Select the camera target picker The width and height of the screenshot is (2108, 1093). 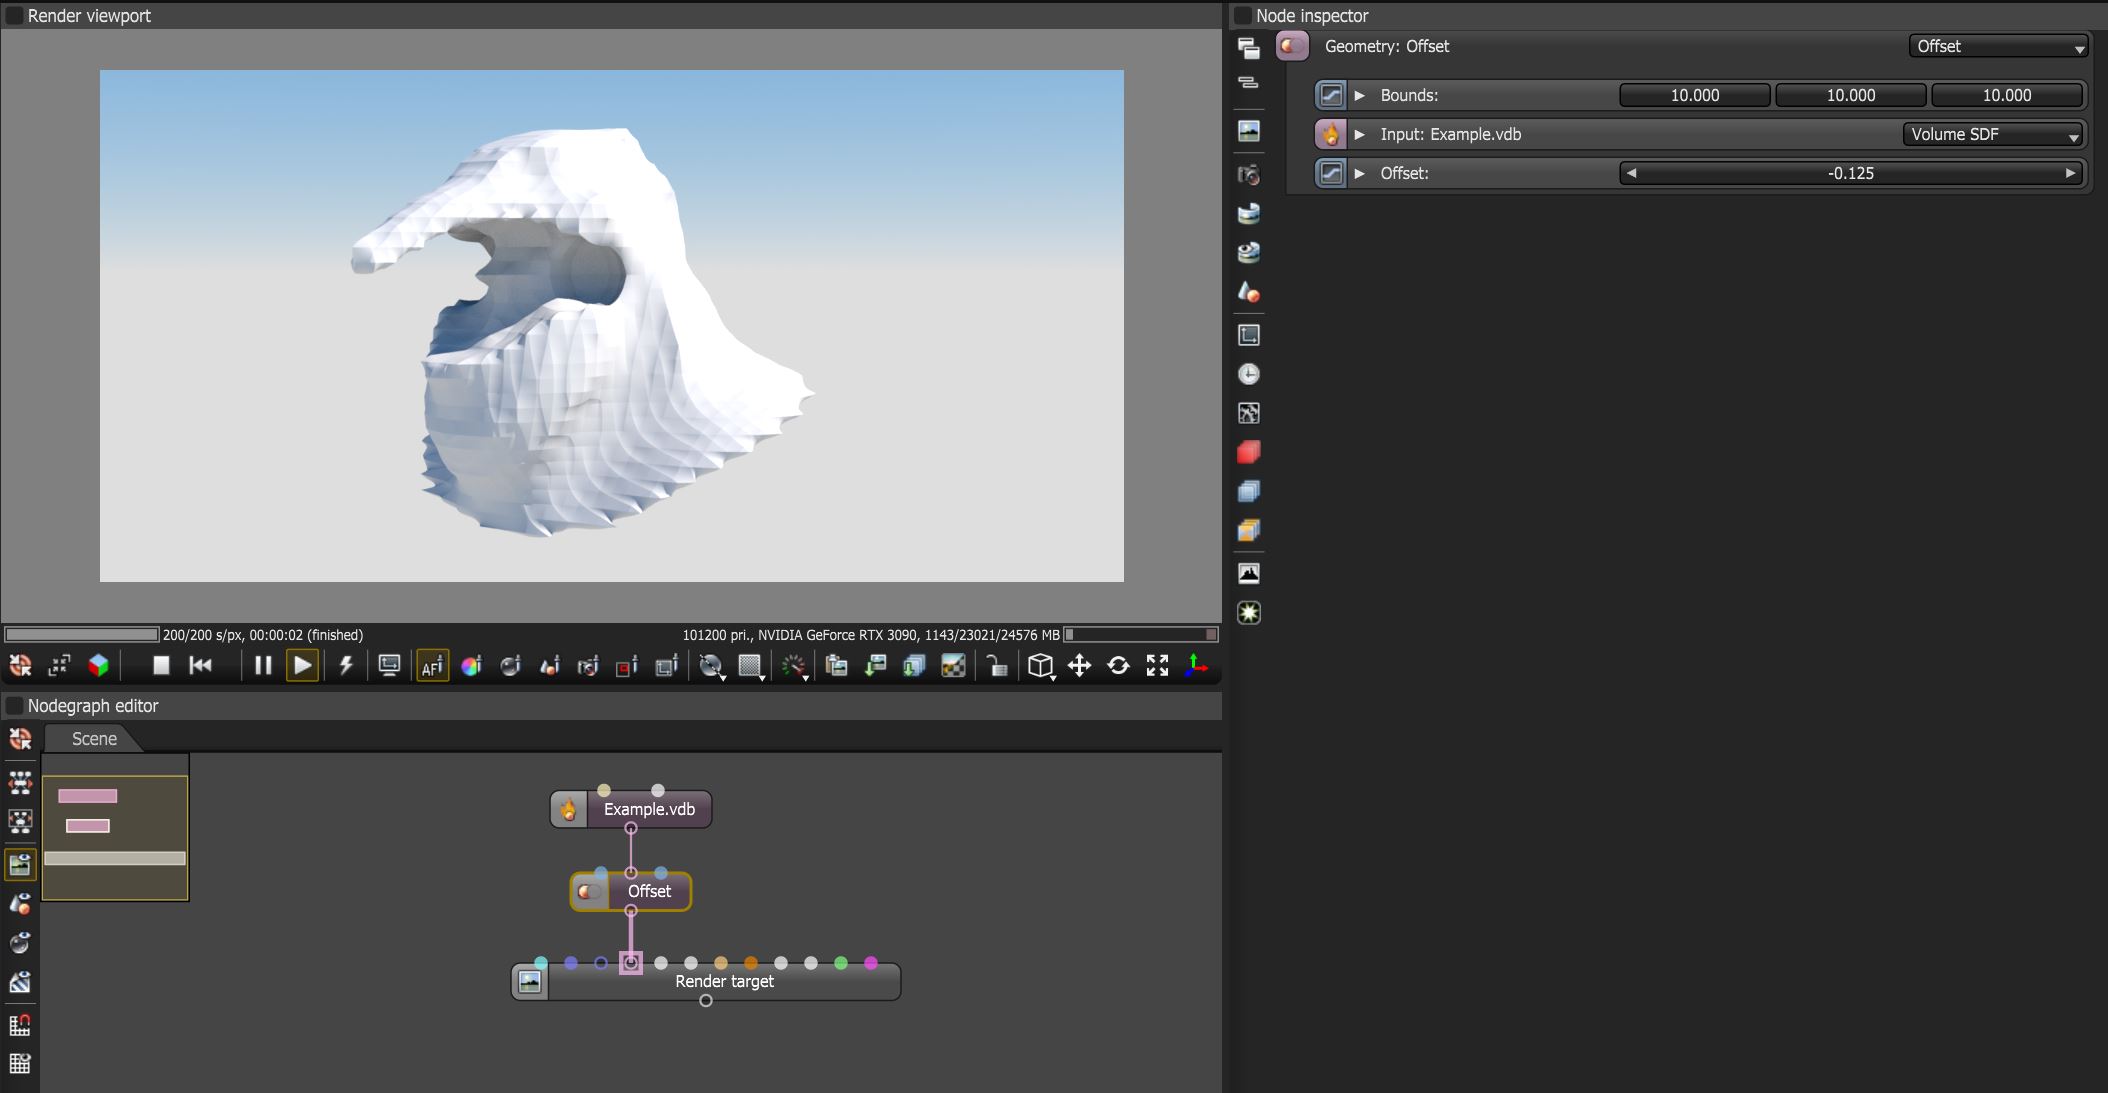(588, 665)
